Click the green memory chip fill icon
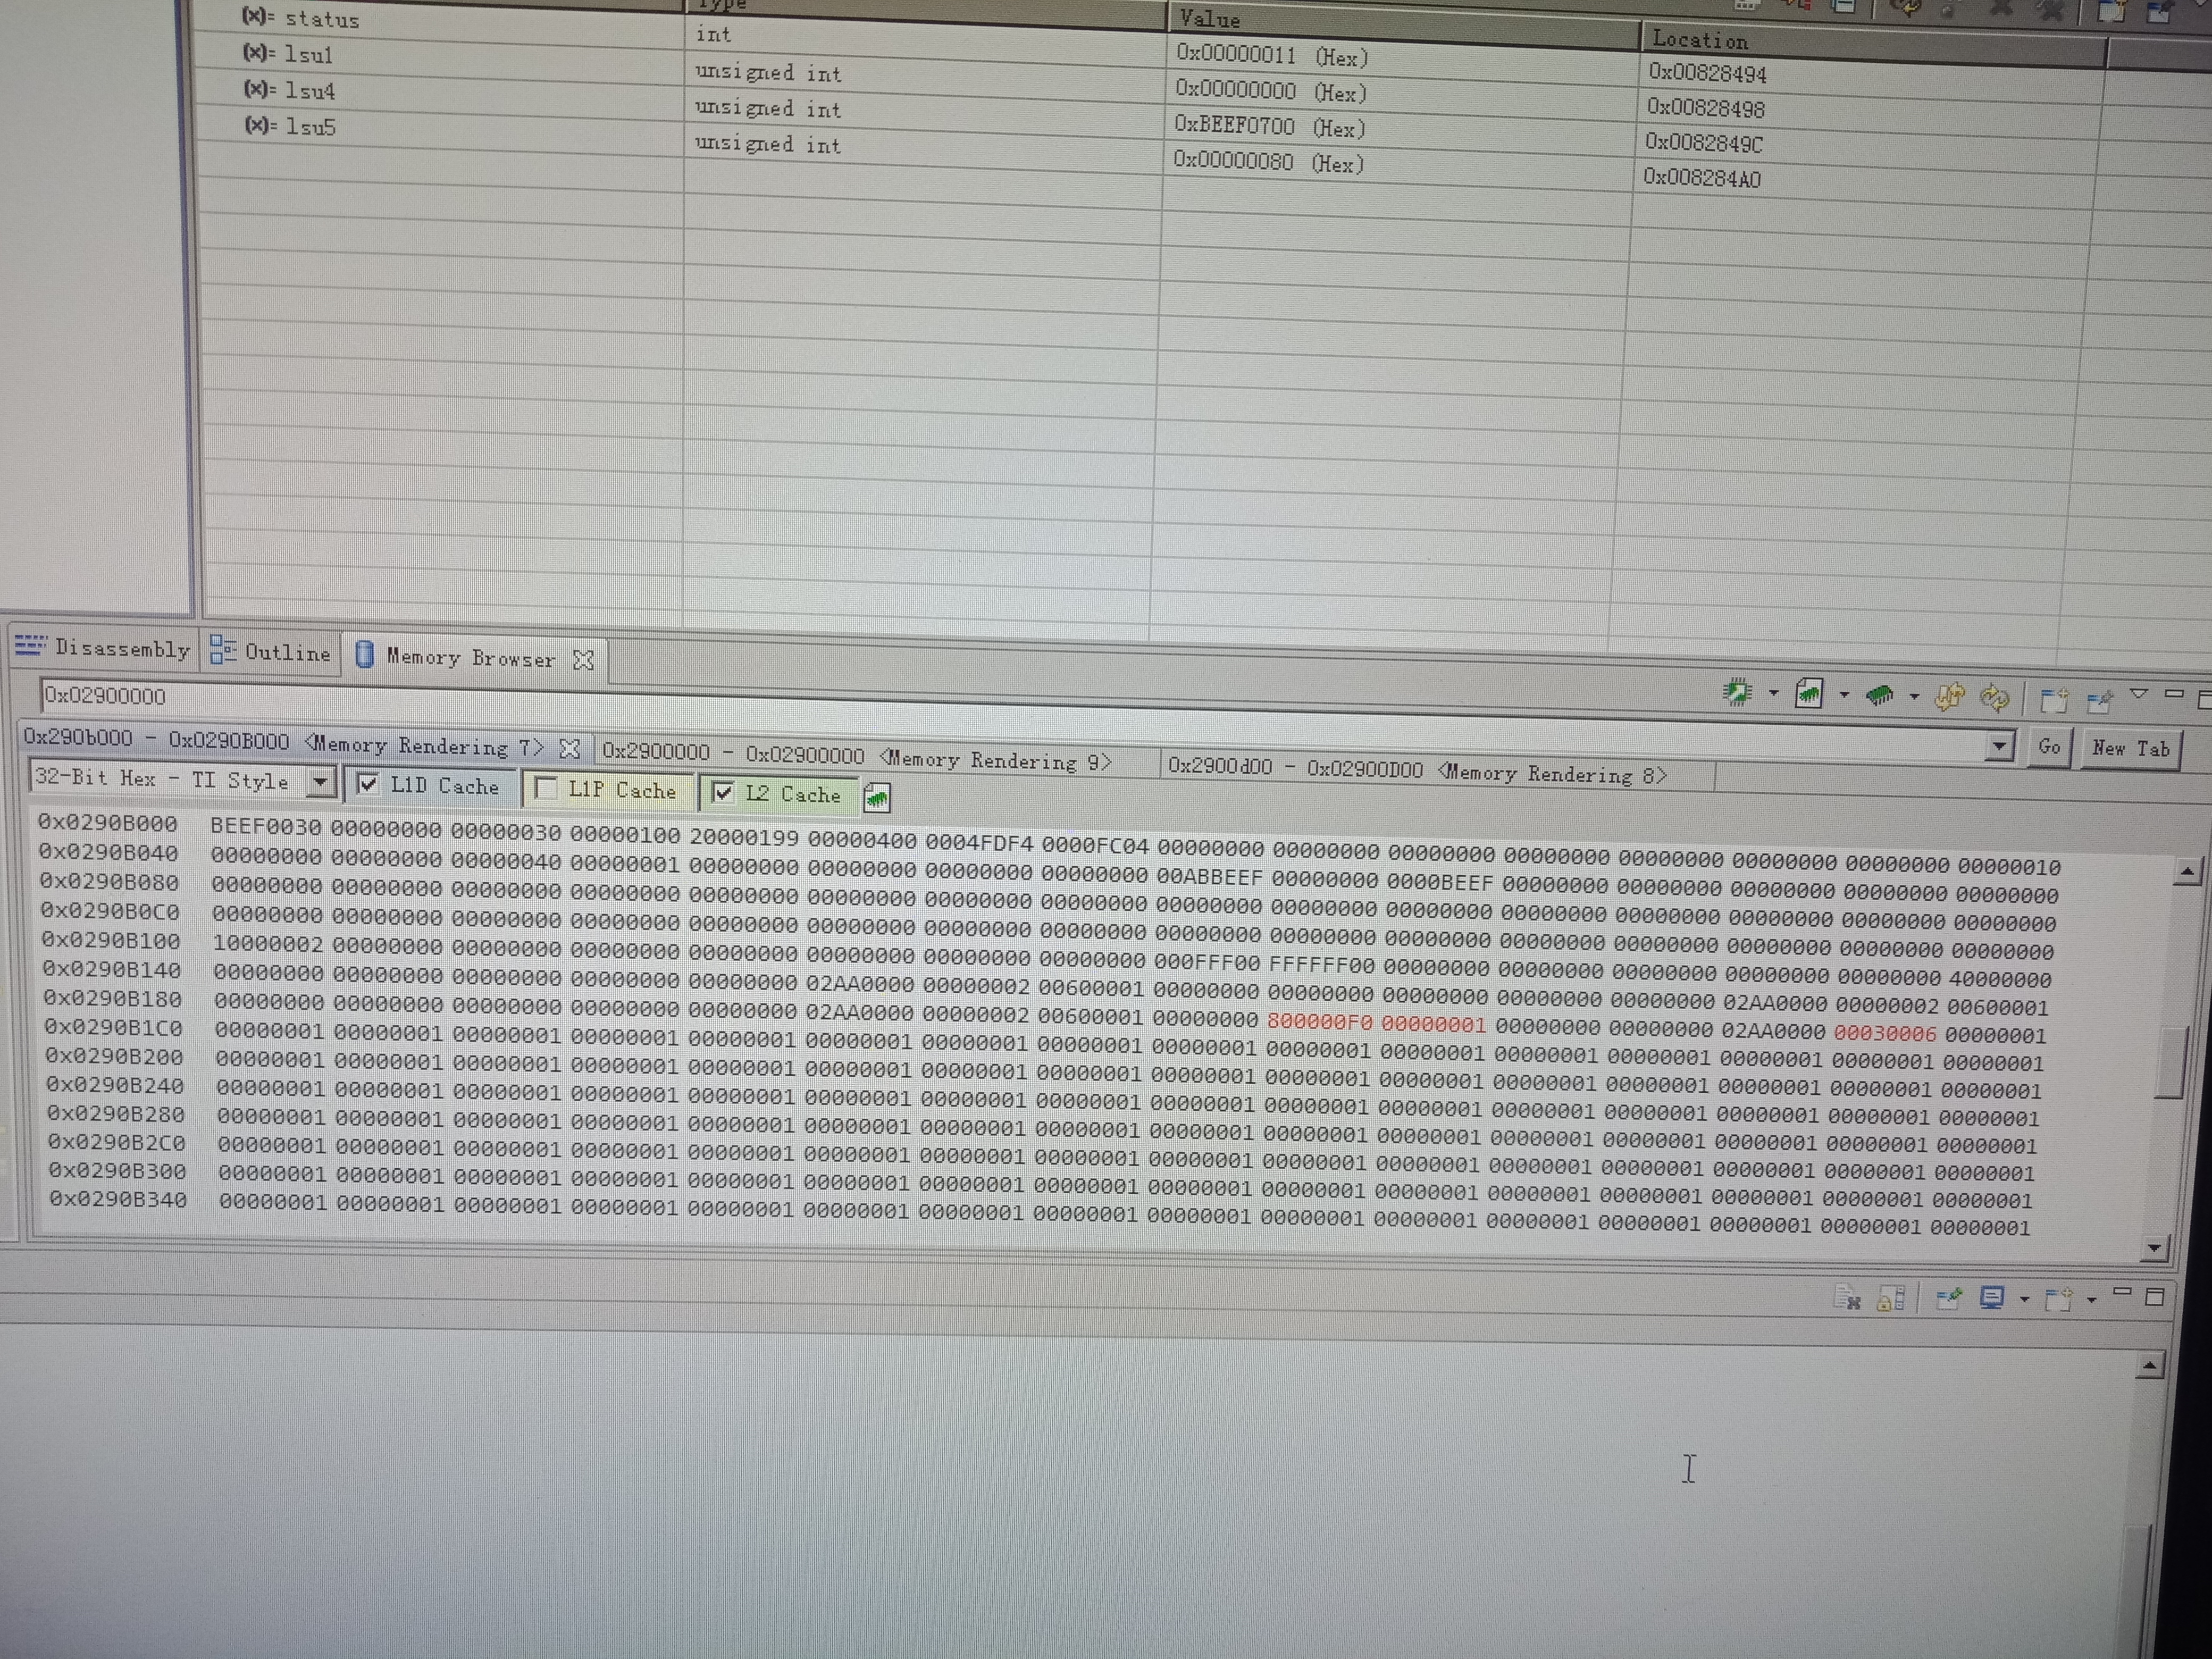2212x1659 pixels. click(1879, 694)
